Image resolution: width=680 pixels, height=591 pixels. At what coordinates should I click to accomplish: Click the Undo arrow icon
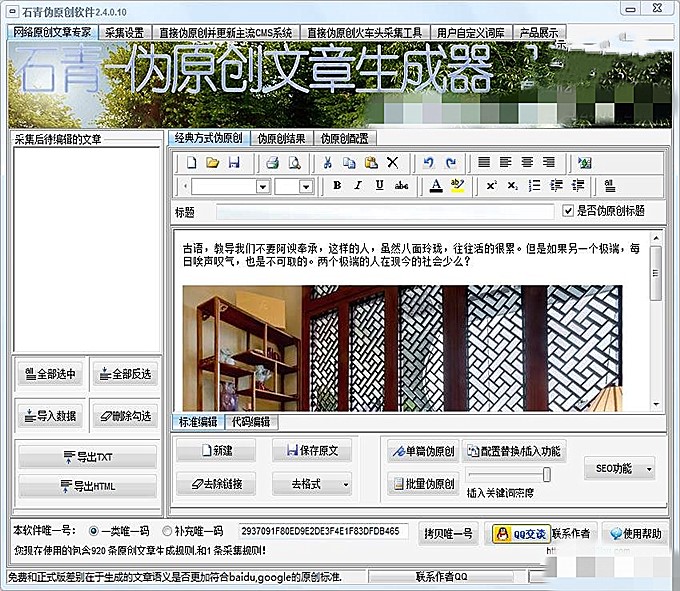428,162
